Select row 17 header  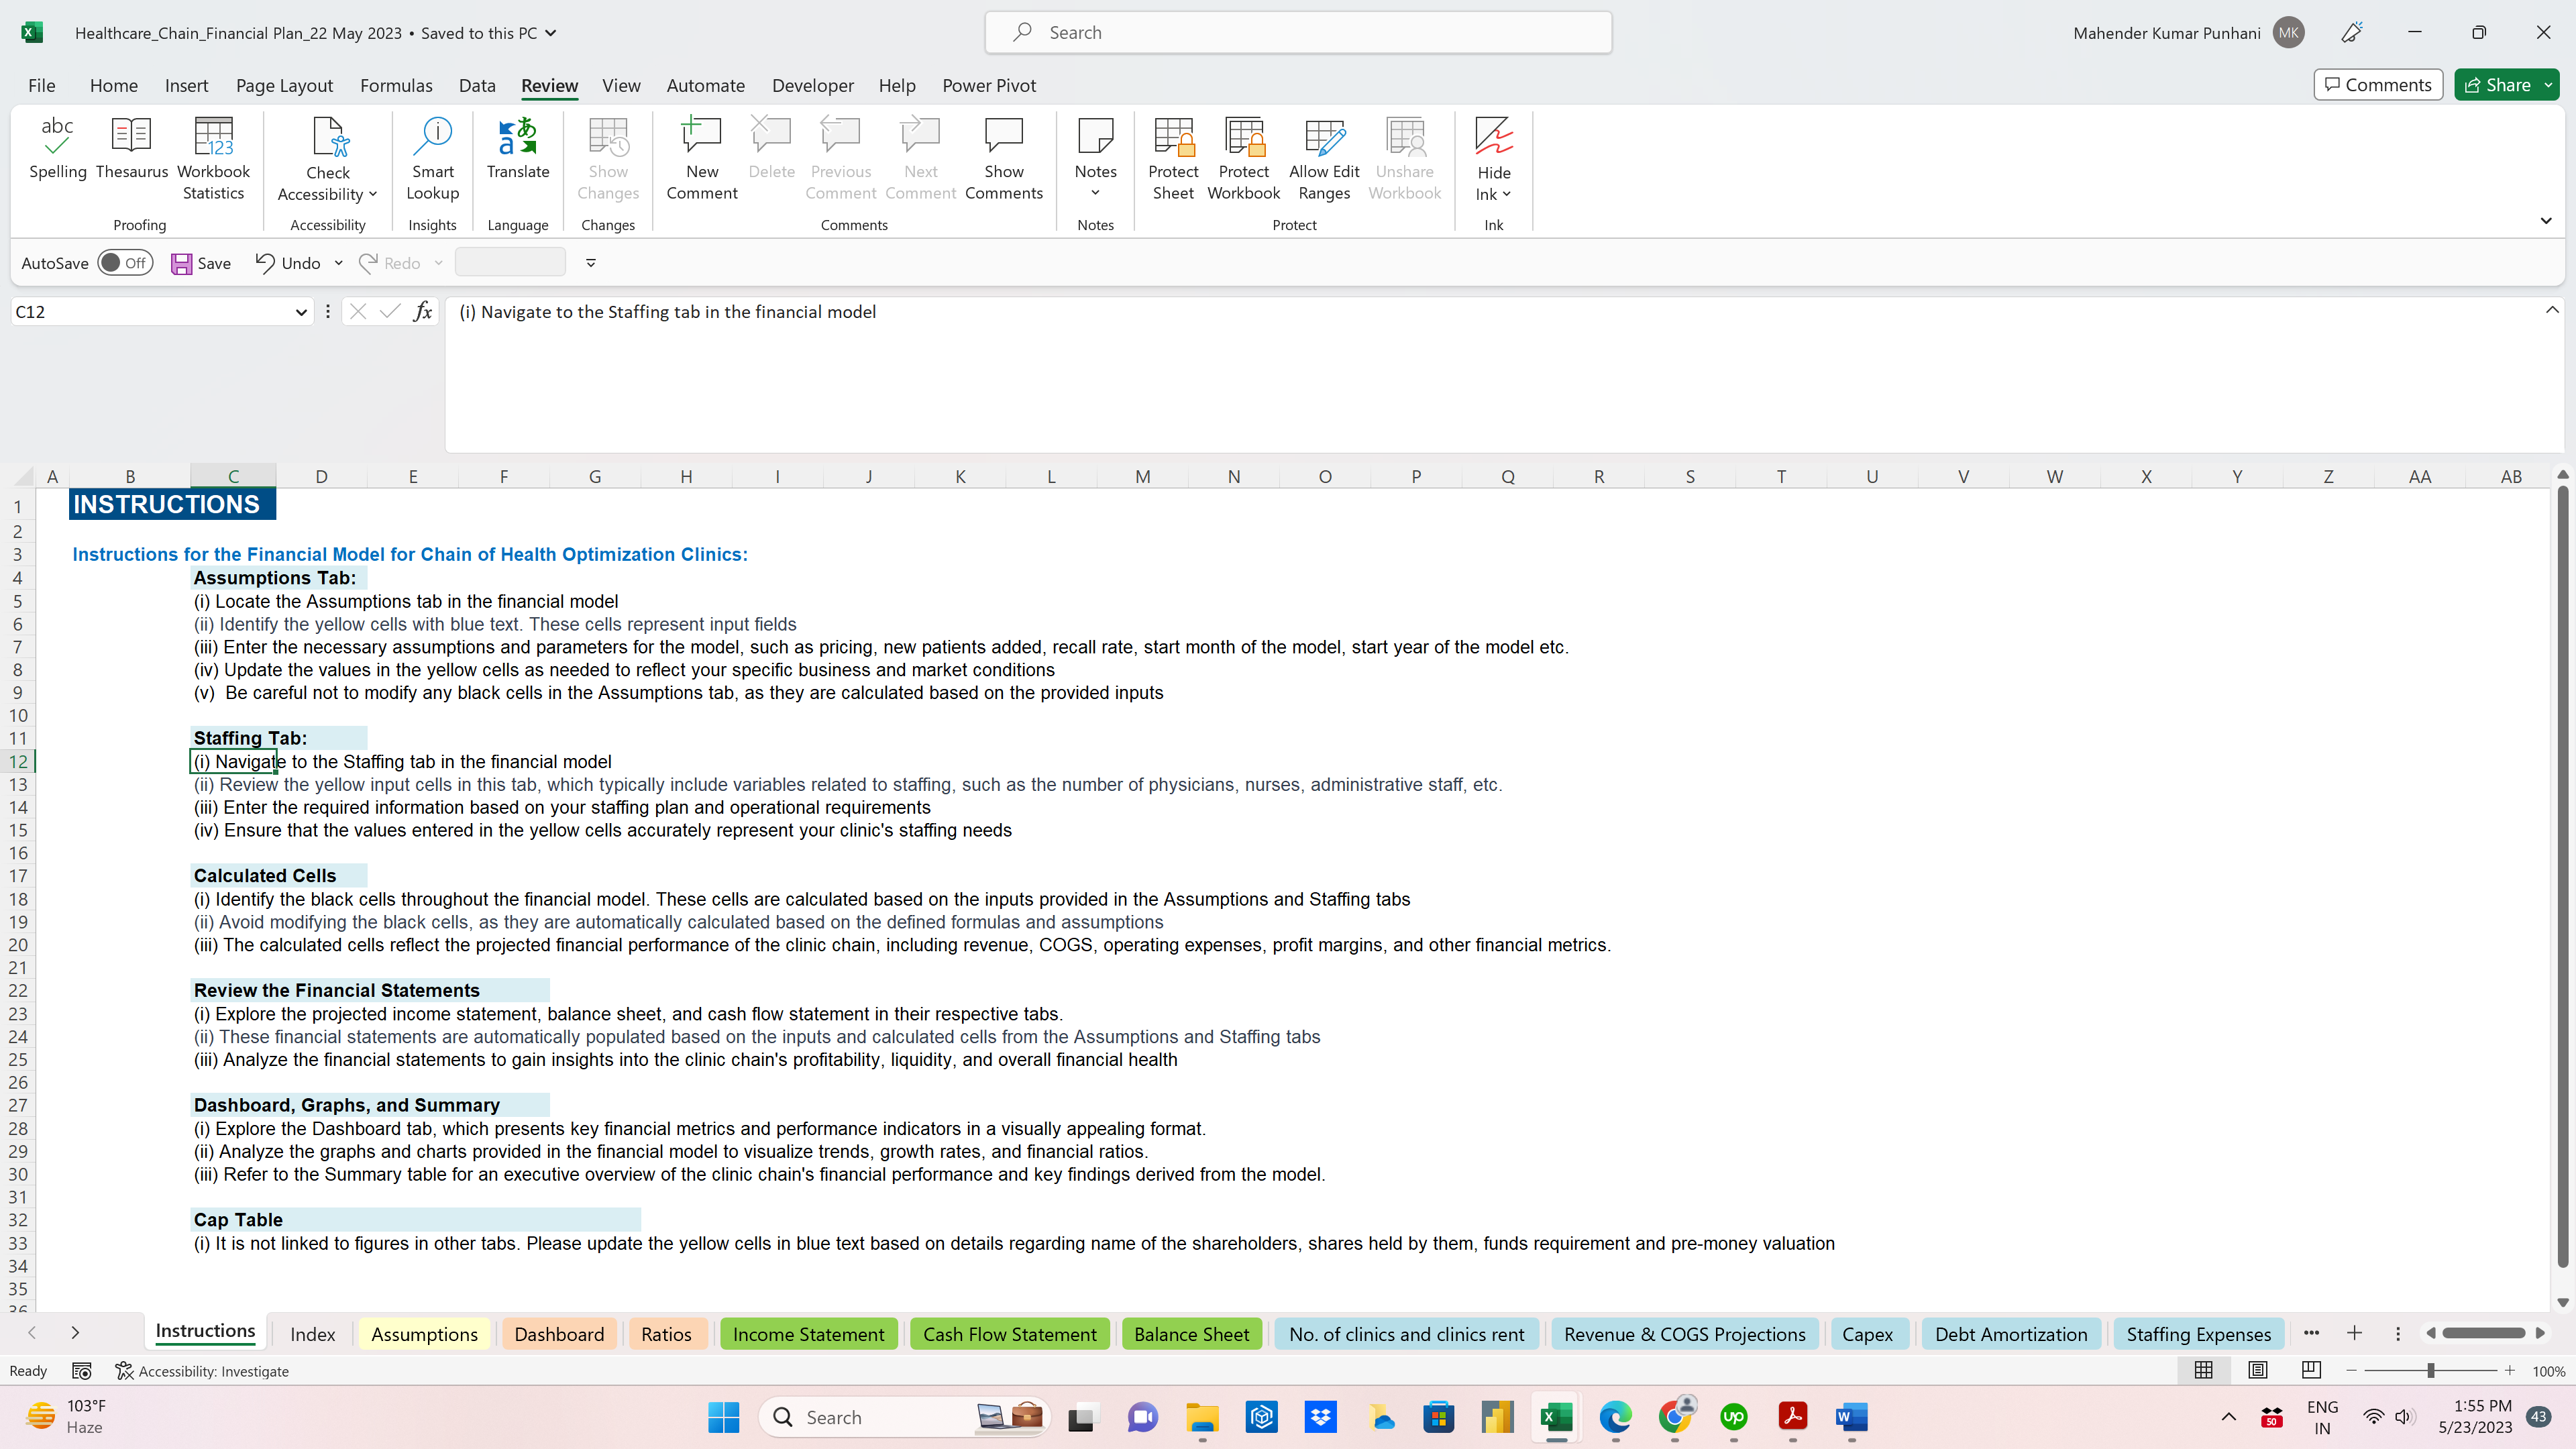(x=18, y=876)
